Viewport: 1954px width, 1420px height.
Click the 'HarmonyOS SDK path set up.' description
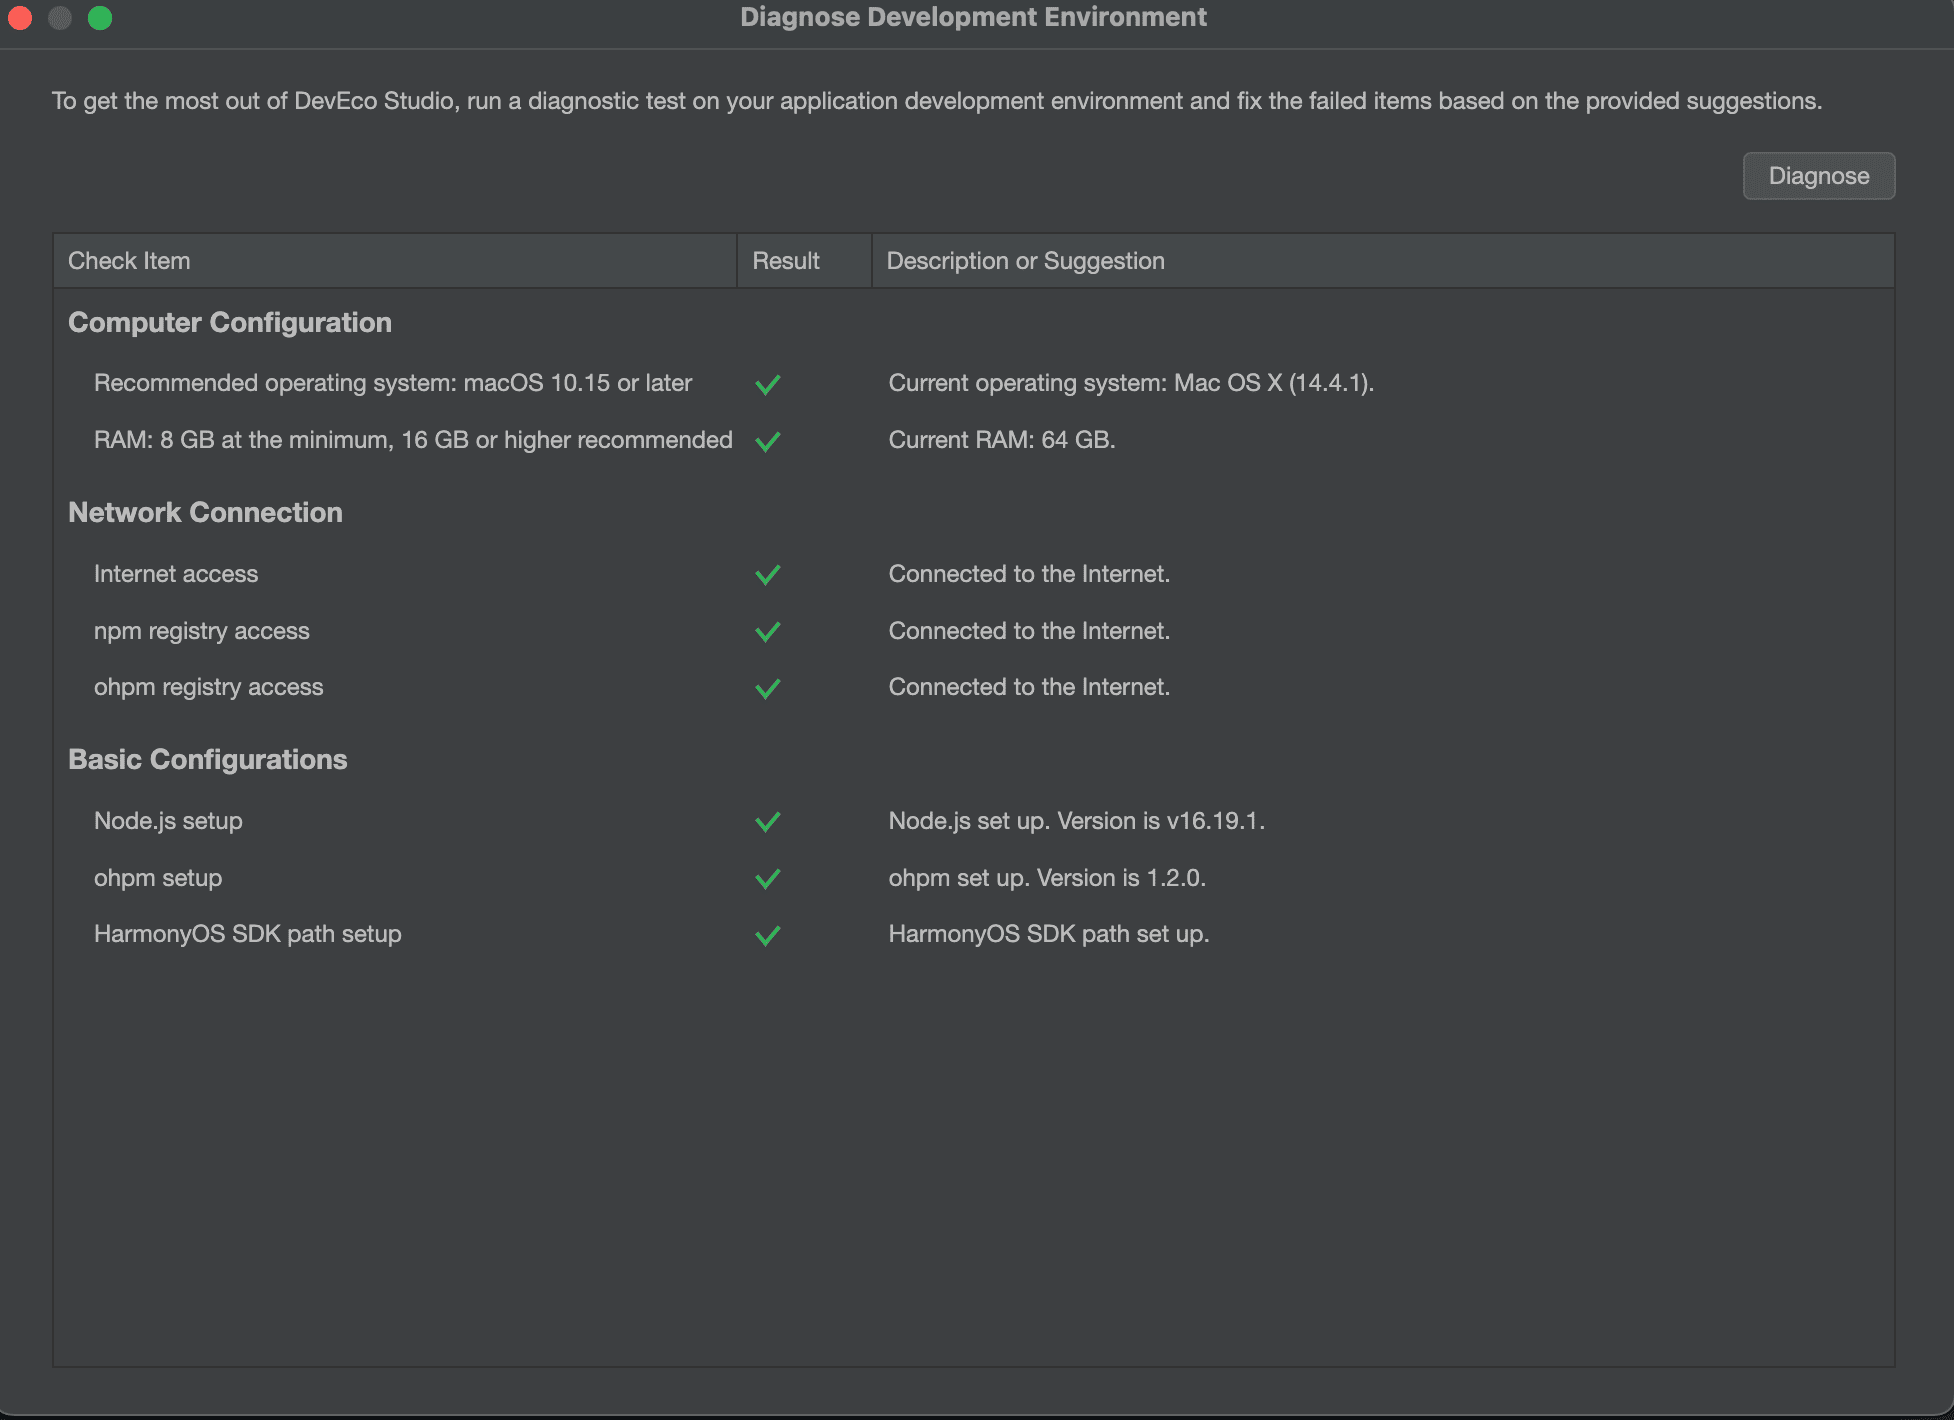coord(1049,934)
